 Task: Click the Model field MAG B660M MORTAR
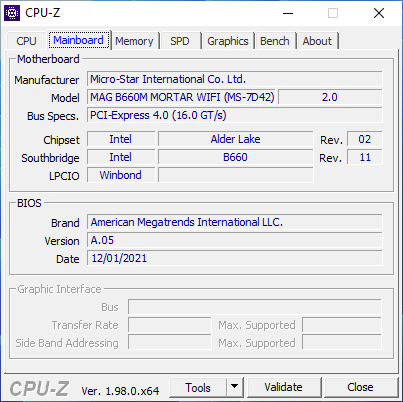coord(181,97)
